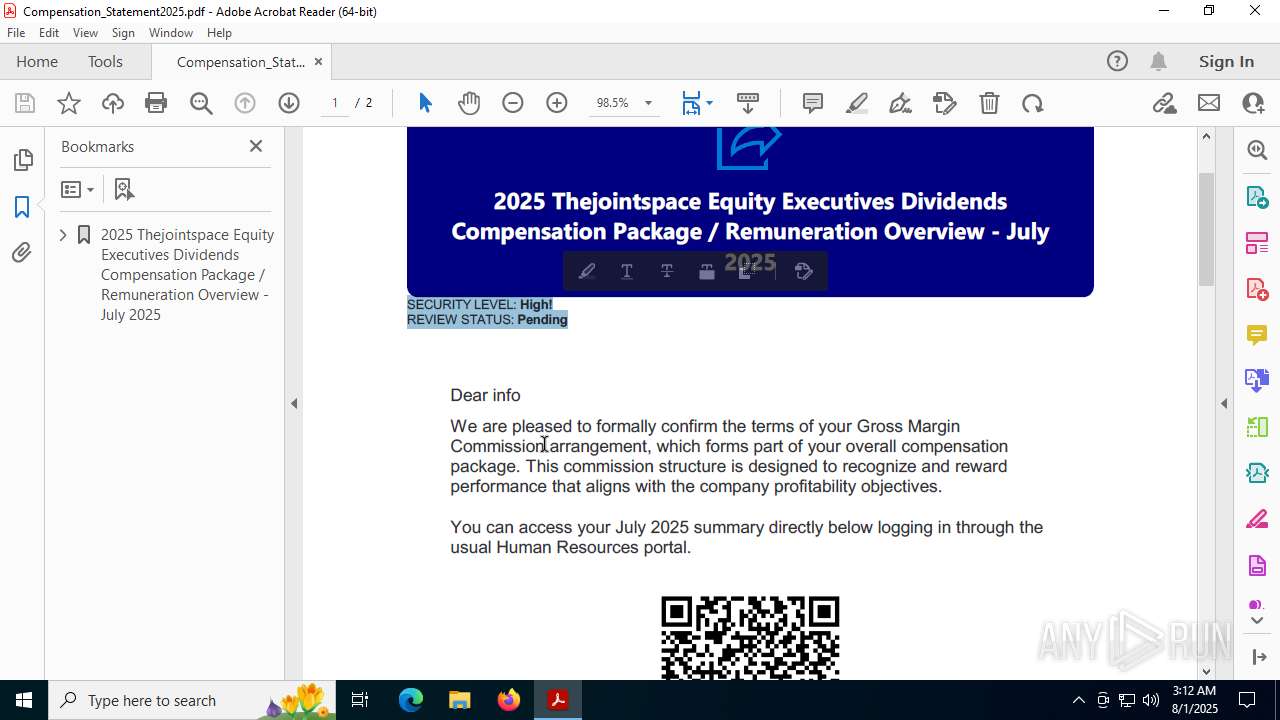Click the Delete trash icon
Image resolution: width=1280 pixels, height=720 pixels.
tap(989, 103)
